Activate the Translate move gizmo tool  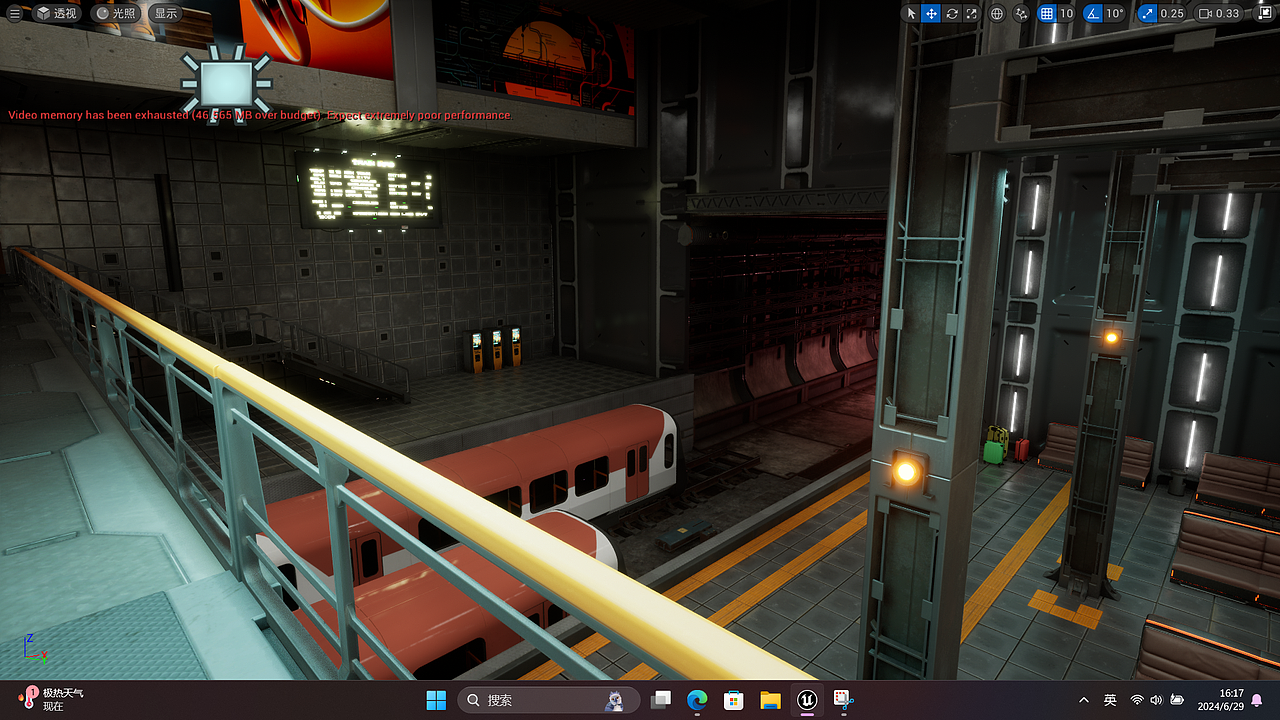(931, 13)
